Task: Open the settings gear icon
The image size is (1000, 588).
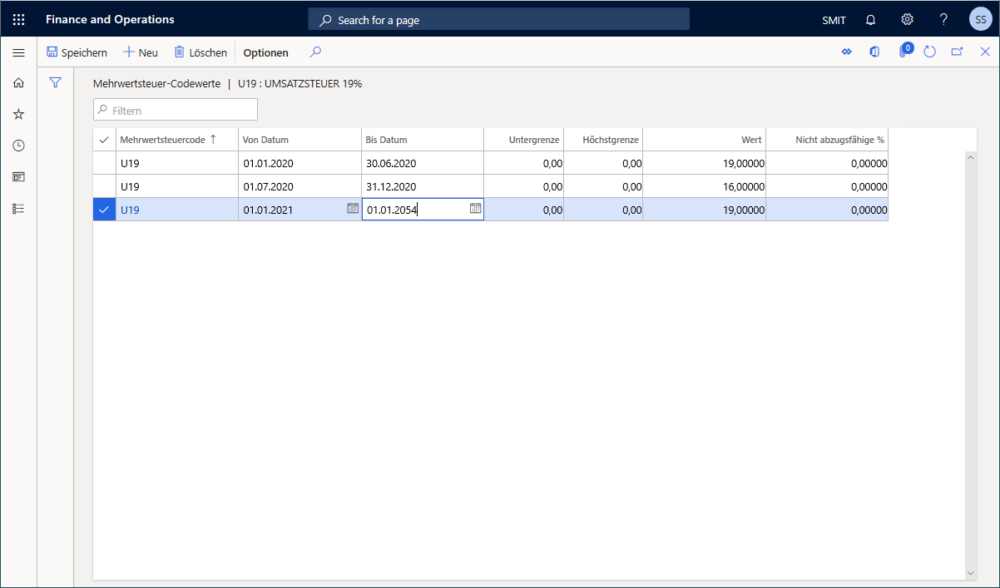Action: tap(907, 19)
